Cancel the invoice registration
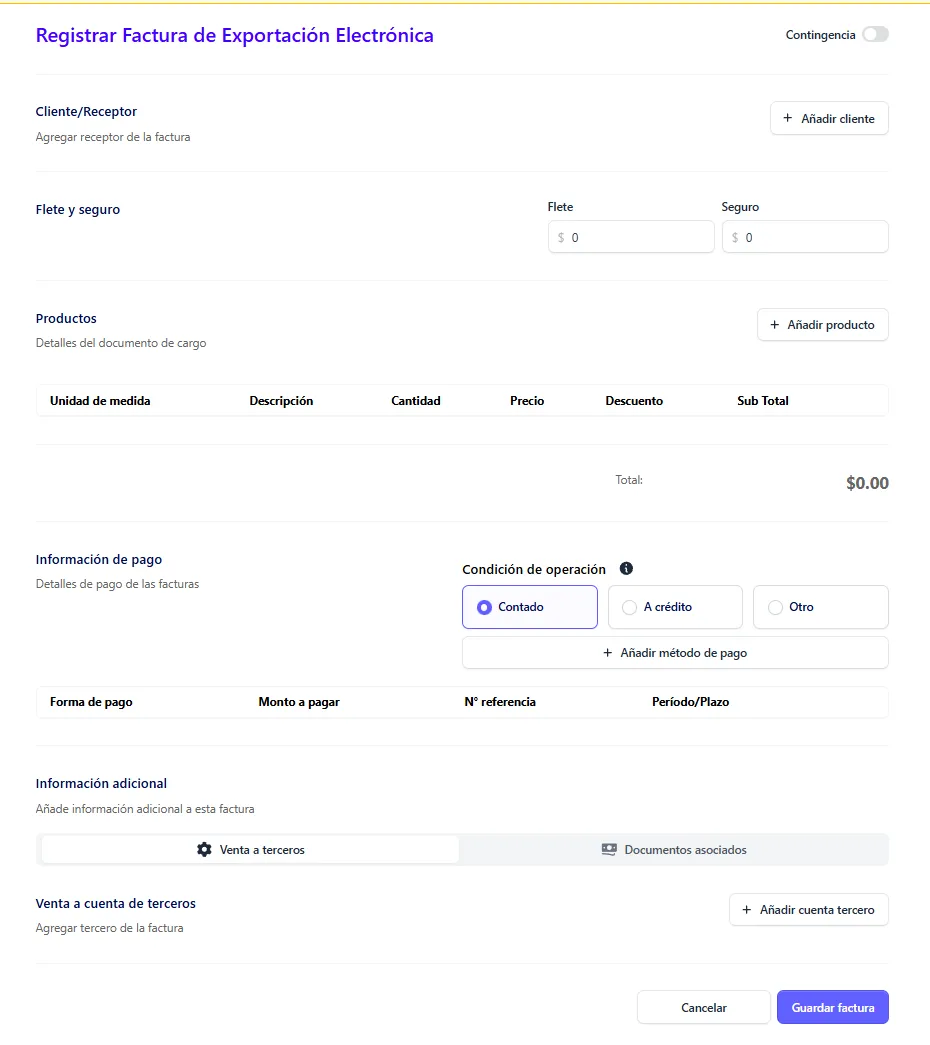 [x=703, y=1008]
